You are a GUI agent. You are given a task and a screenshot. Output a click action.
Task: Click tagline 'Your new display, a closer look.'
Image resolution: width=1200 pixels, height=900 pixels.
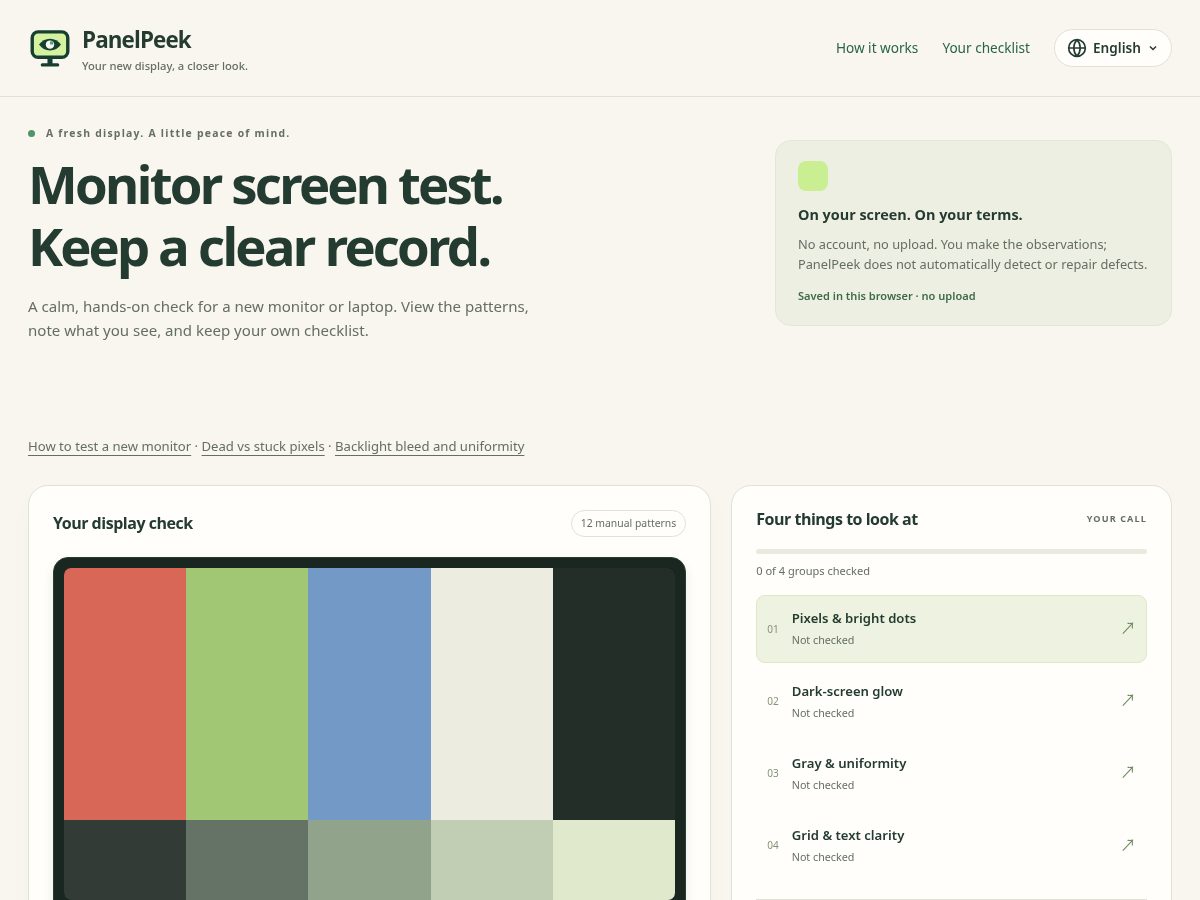click(x=165, y=66)
